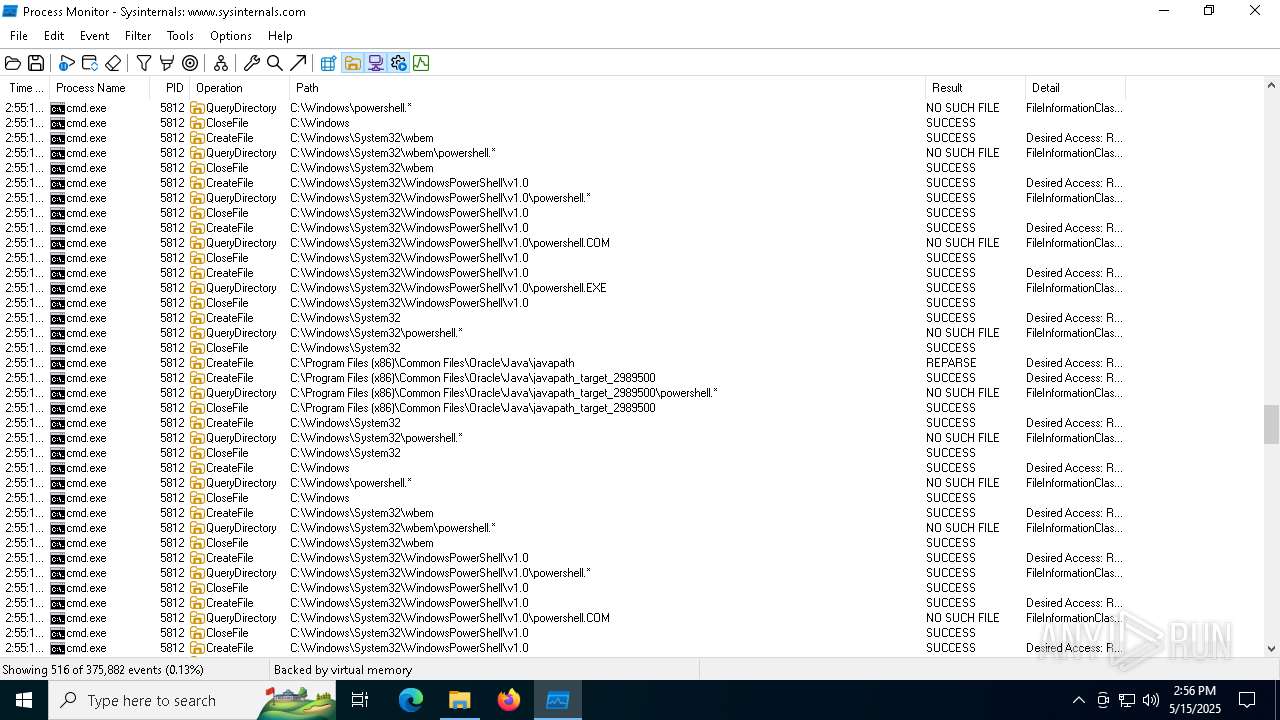The height and width of the screenshot is (720, 1280).
Task: Select the javapath_target_2989500\powershell.* path
Action: 504,393
